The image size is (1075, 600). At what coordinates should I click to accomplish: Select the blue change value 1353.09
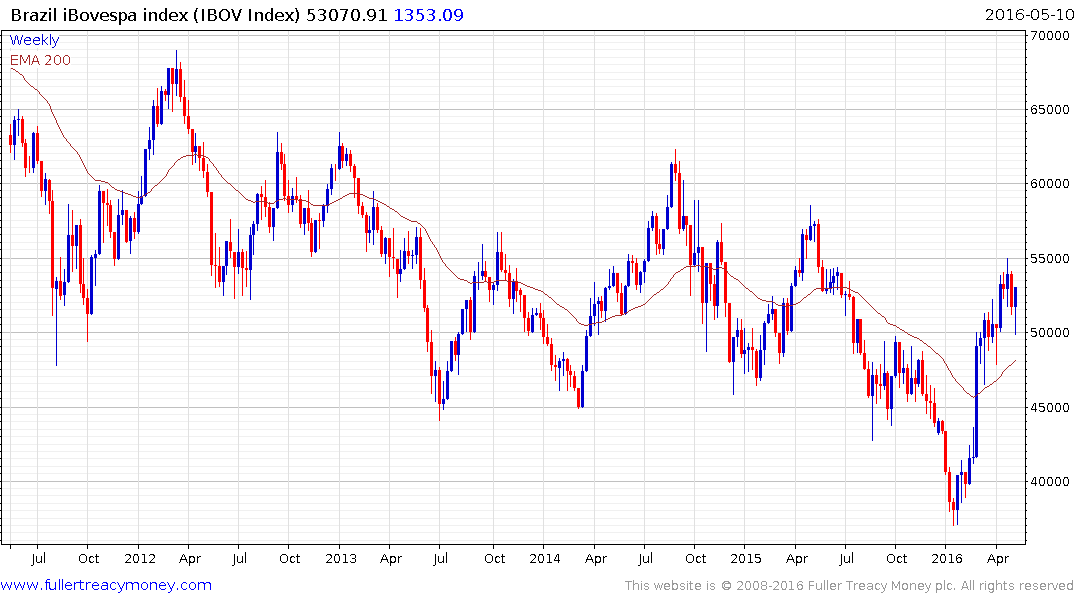[428, 14]
